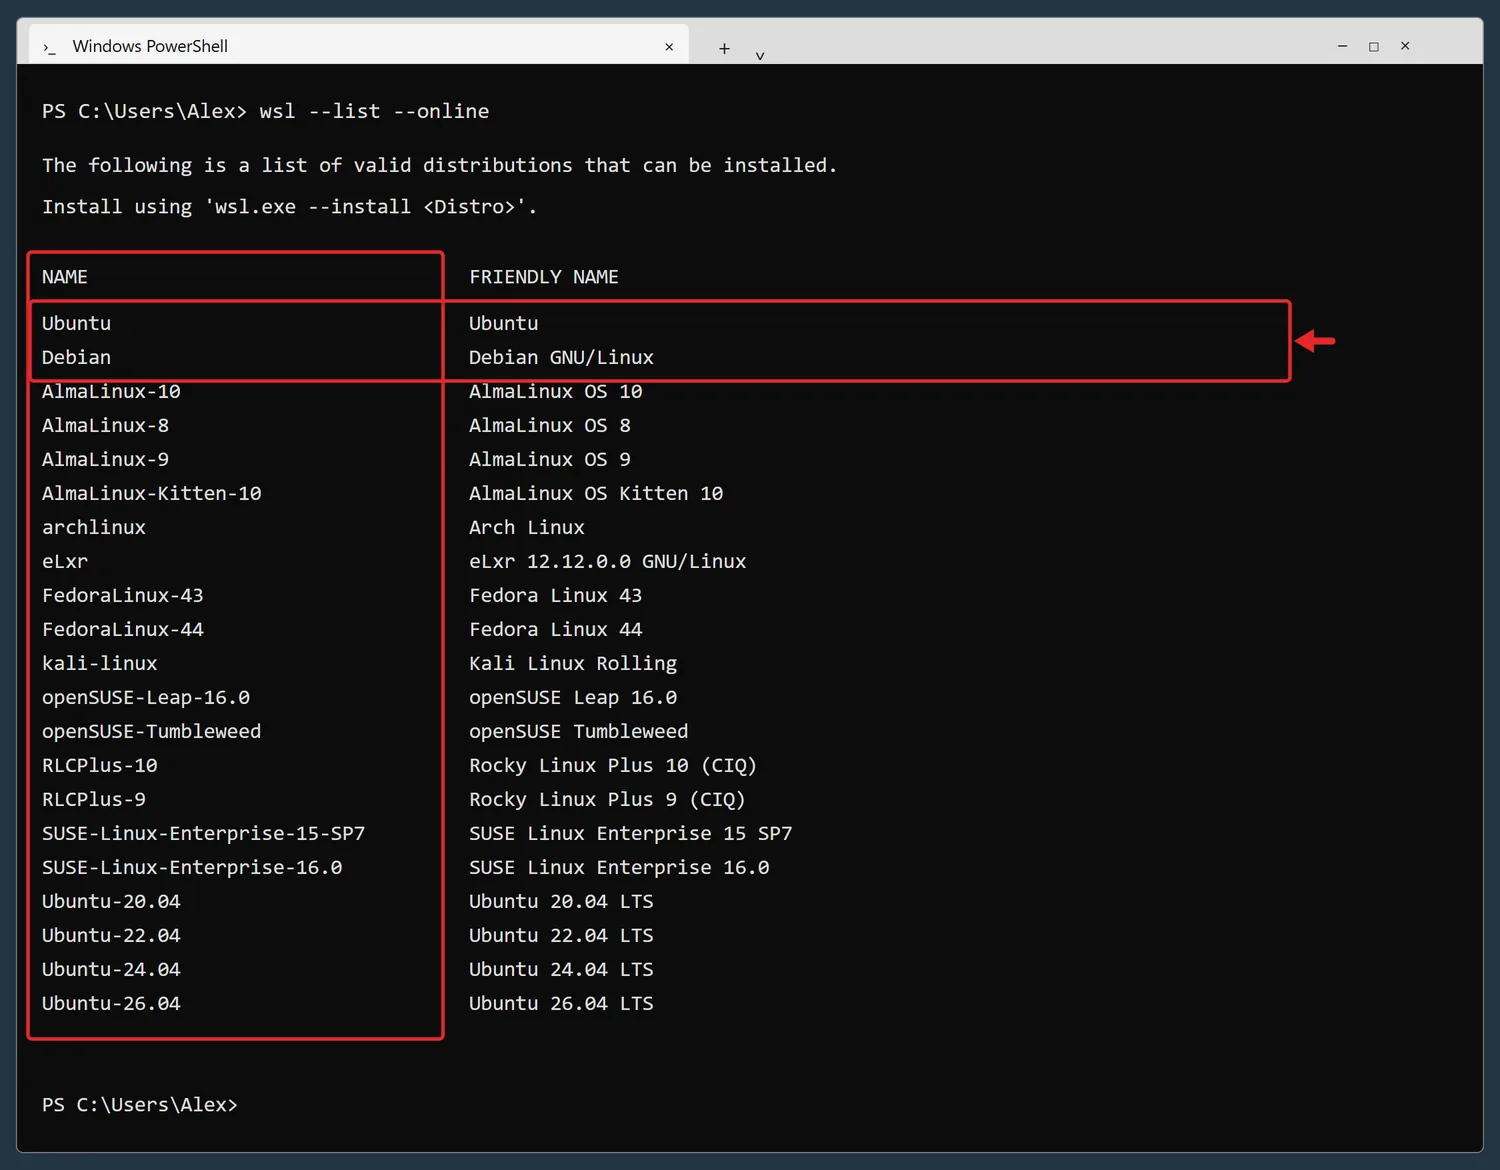Select the 'Fedora Linux 44' friendly name
This screenshot has width=1500, height=1170.
click(556, 629)
